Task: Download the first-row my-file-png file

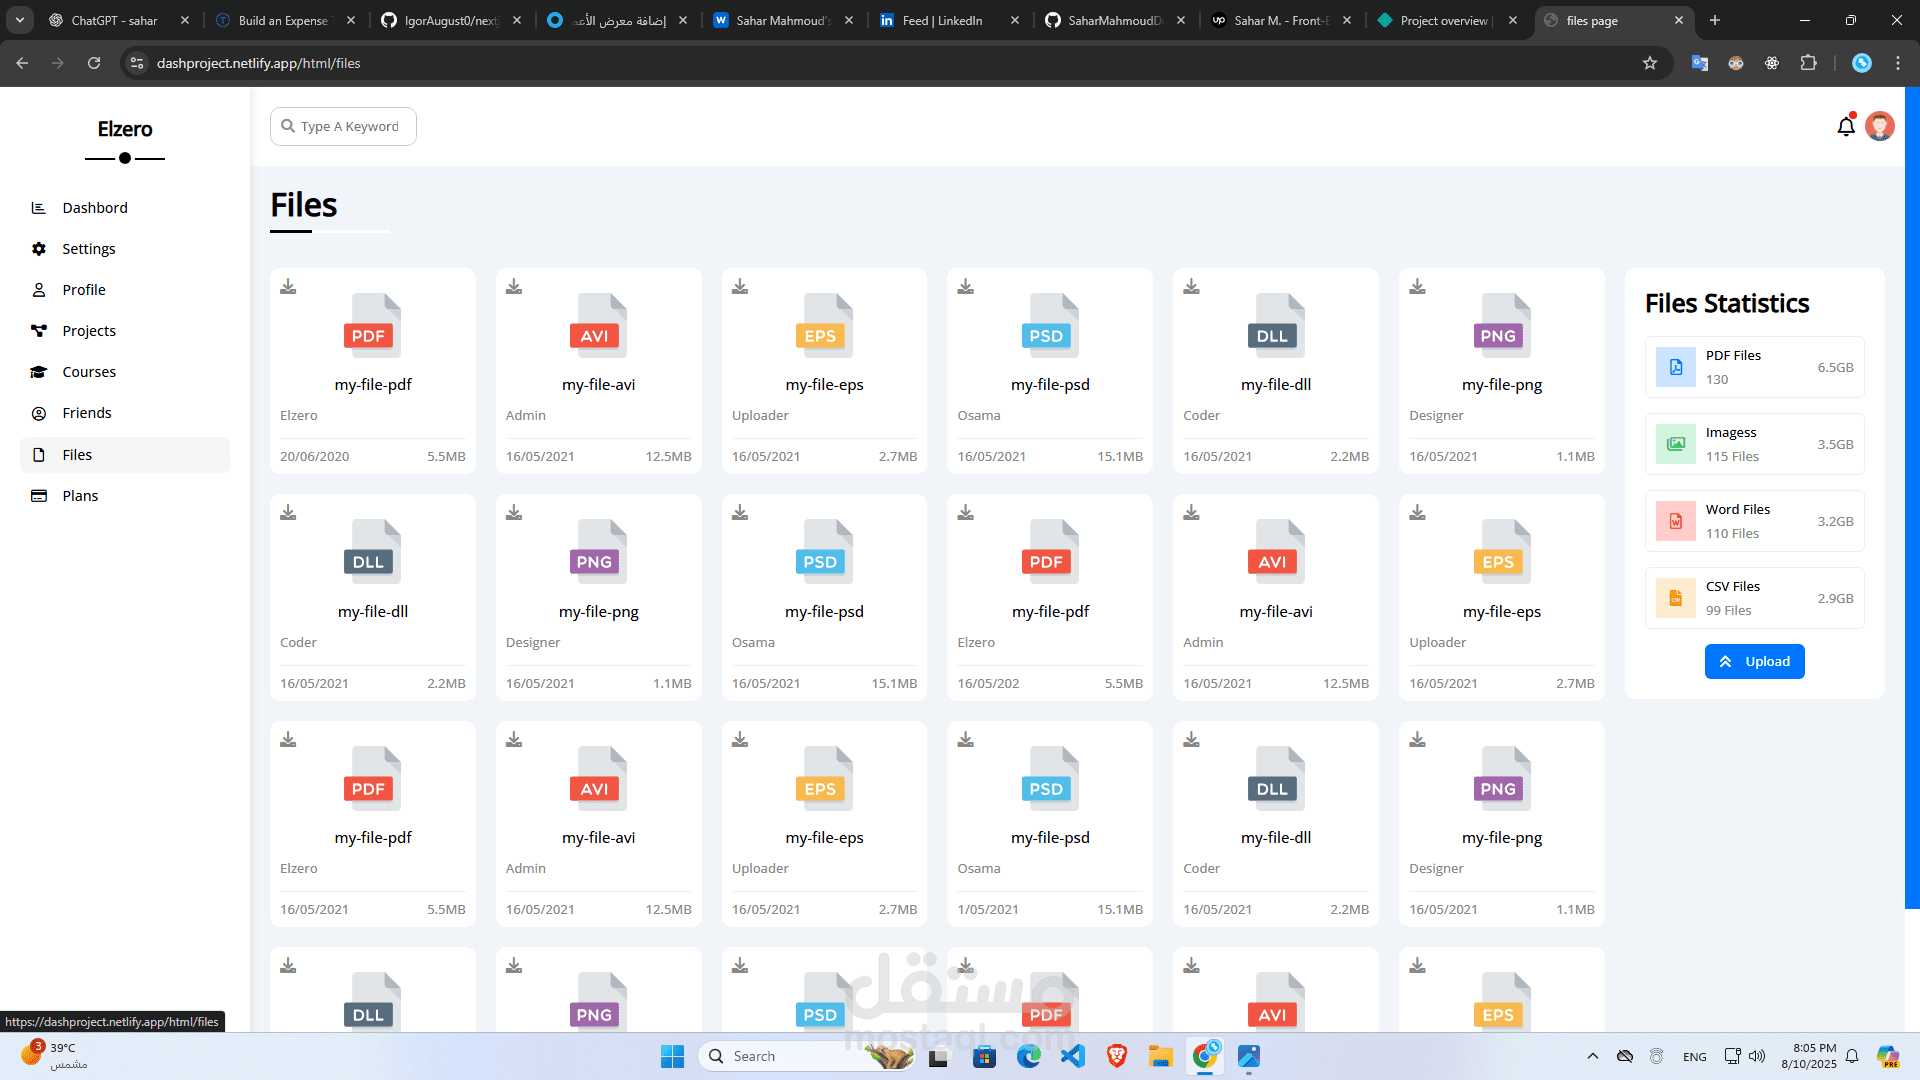Action: coord(1417,287)
